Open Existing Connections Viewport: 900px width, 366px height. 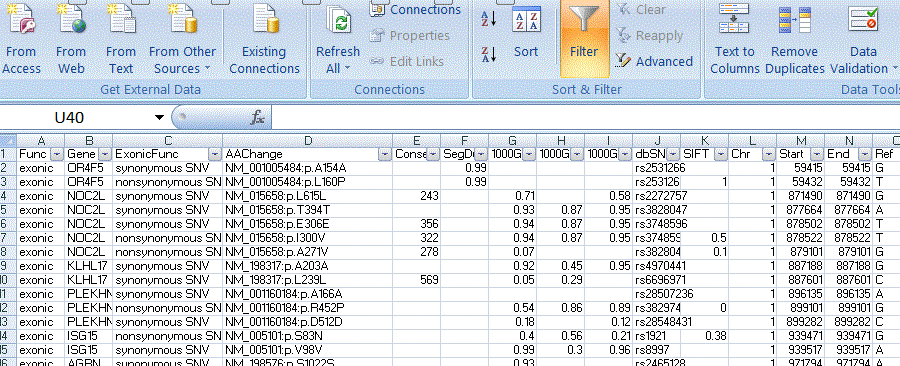[265, 40]
